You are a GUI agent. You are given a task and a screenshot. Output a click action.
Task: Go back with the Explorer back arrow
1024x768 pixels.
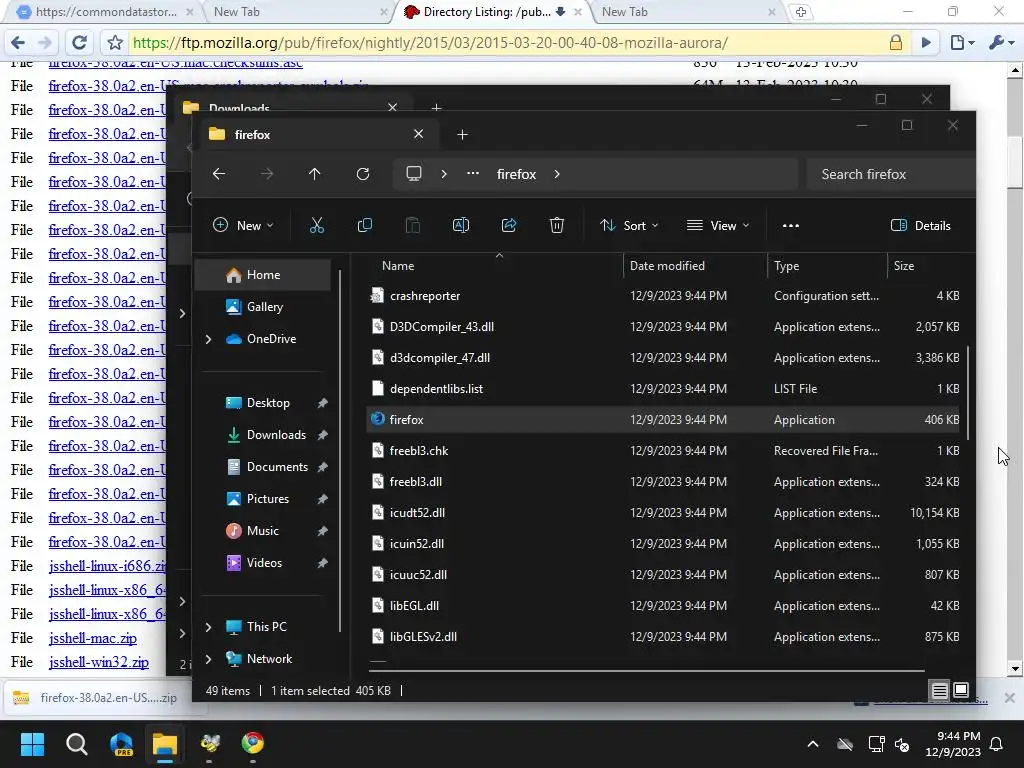pos(219,174)
